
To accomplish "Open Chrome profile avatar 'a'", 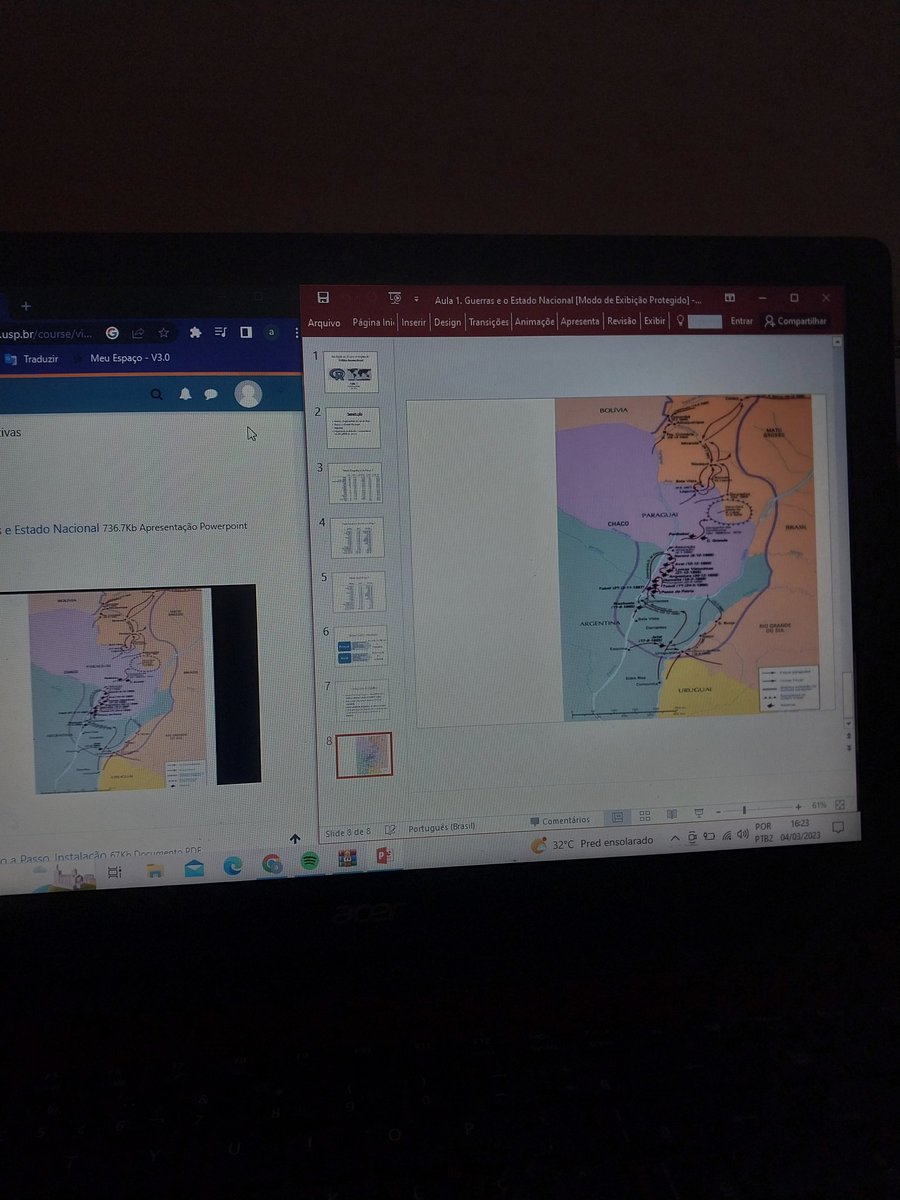I will coord(271,333).
